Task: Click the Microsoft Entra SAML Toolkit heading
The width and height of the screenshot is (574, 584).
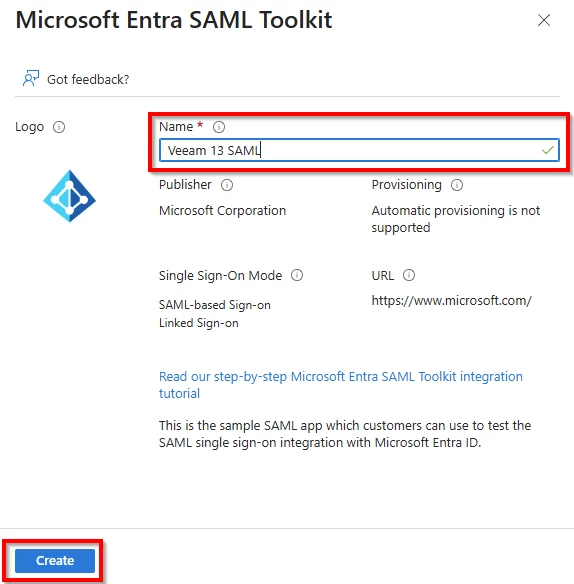Action: tap(174, 20)
